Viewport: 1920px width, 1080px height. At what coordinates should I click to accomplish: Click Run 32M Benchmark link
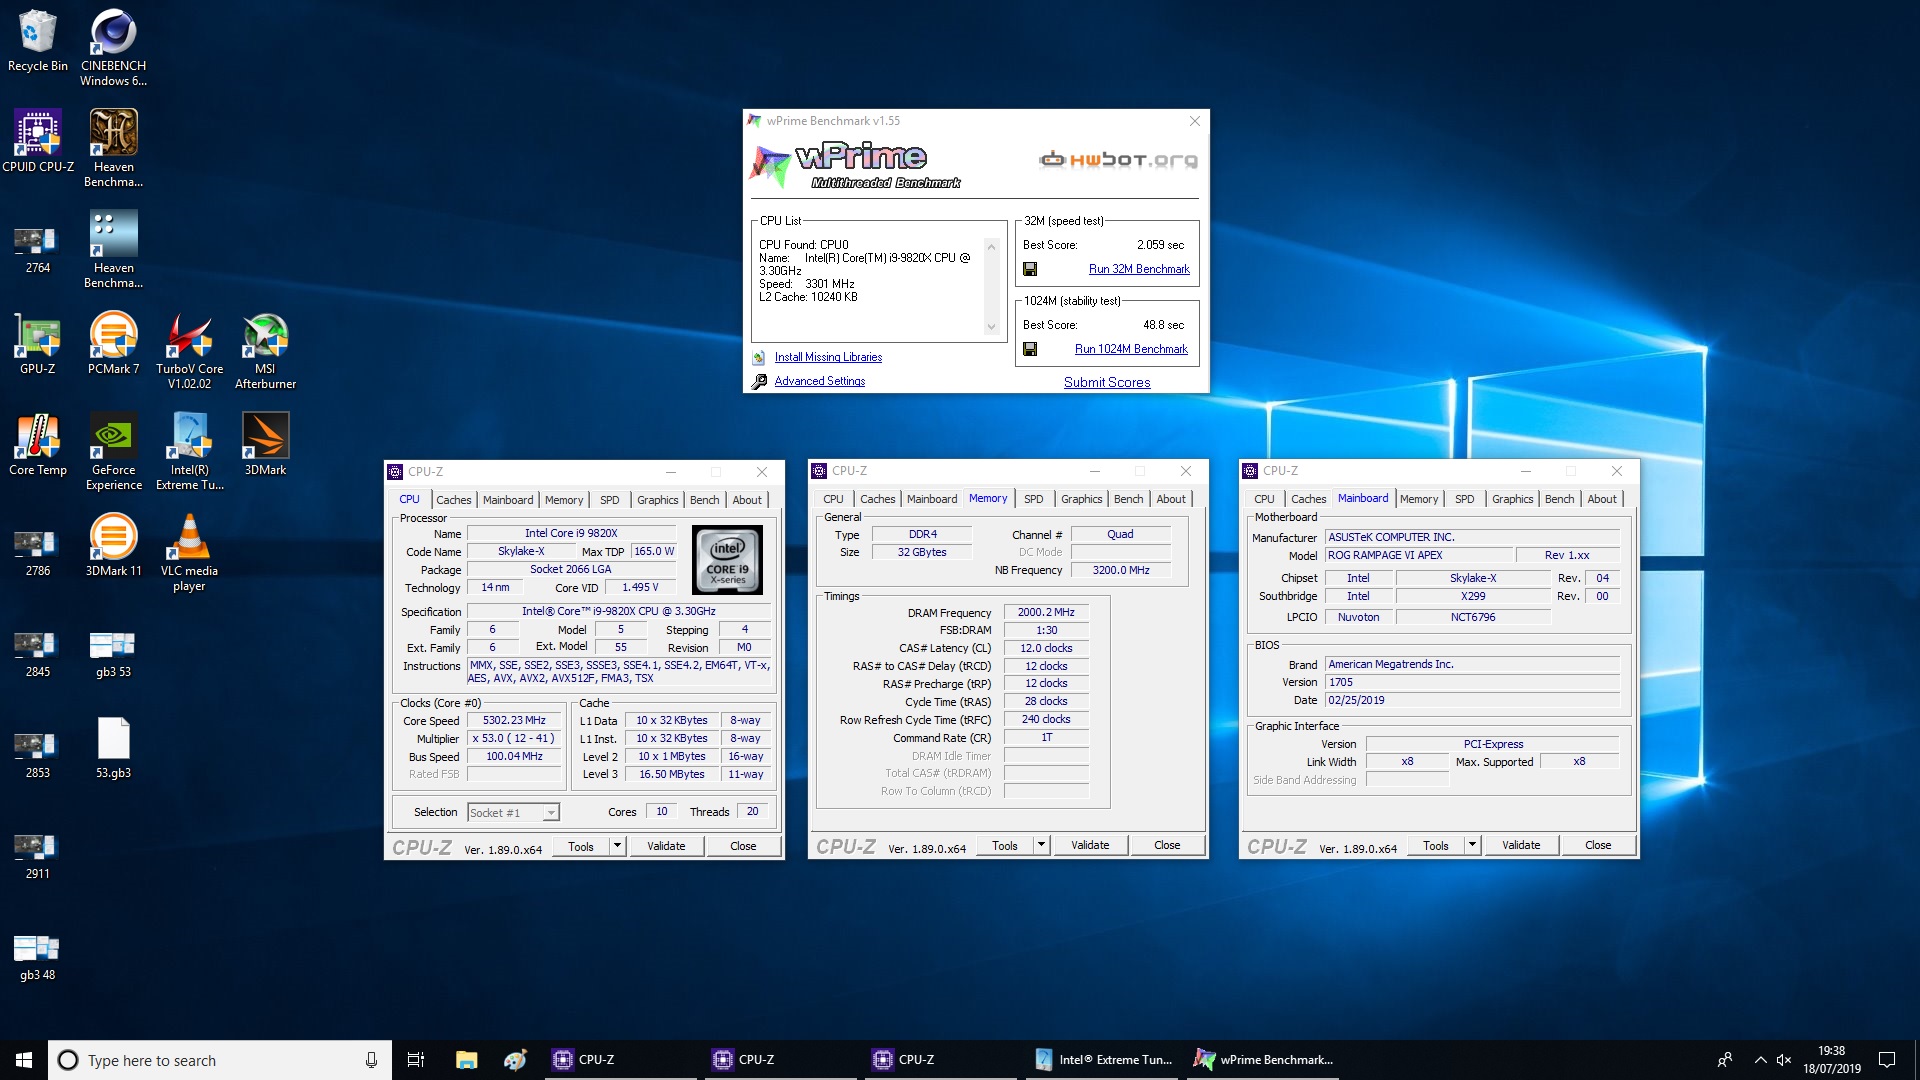(x=1139, y=269)
